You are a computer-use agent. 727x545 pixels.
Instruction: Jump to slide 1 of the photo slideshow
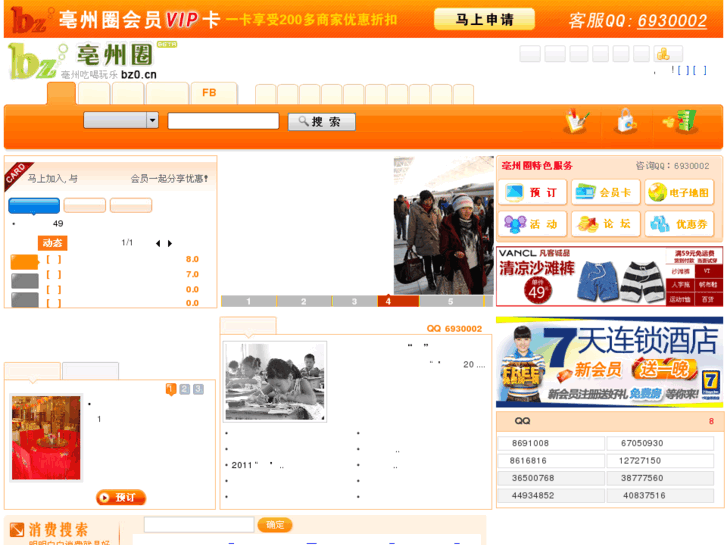pos(249,301)
